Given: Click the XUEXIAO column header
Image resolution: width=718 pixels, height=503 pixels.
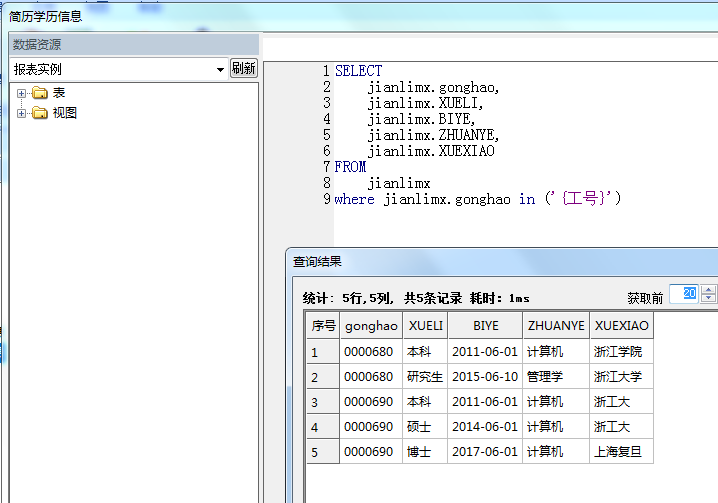Looking at the screenshot, I should pyautogui.click(x=621, y=326).
